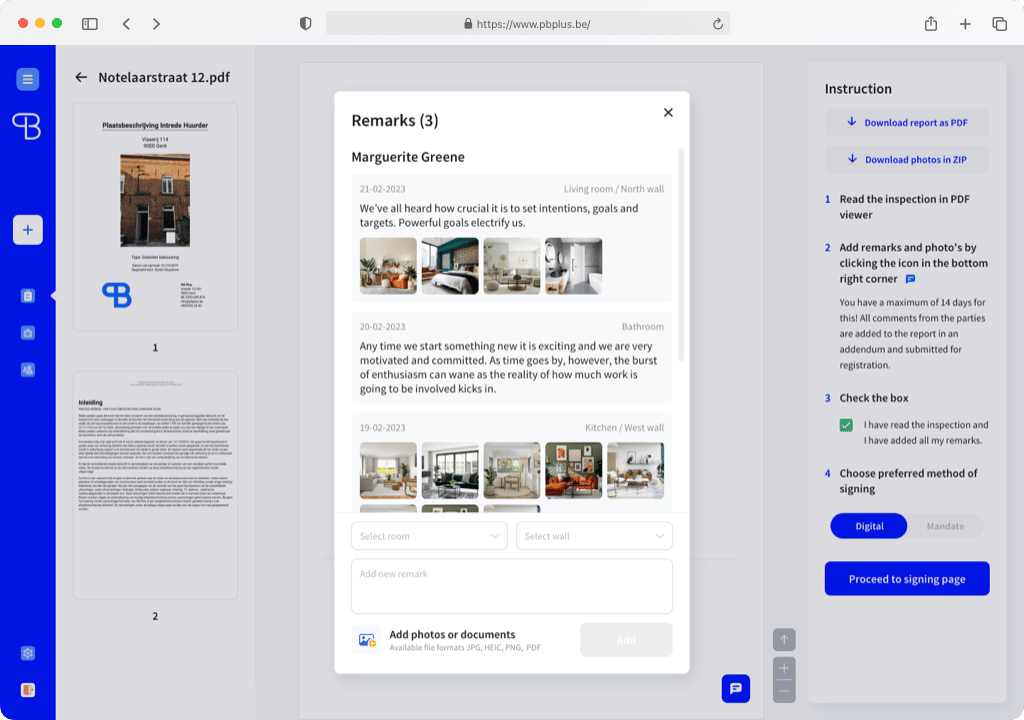Viewport: 1024px width, 720px height.
Task: Open third photo in Living room remark
Action: pyautogui.click(x=511, y=266)
